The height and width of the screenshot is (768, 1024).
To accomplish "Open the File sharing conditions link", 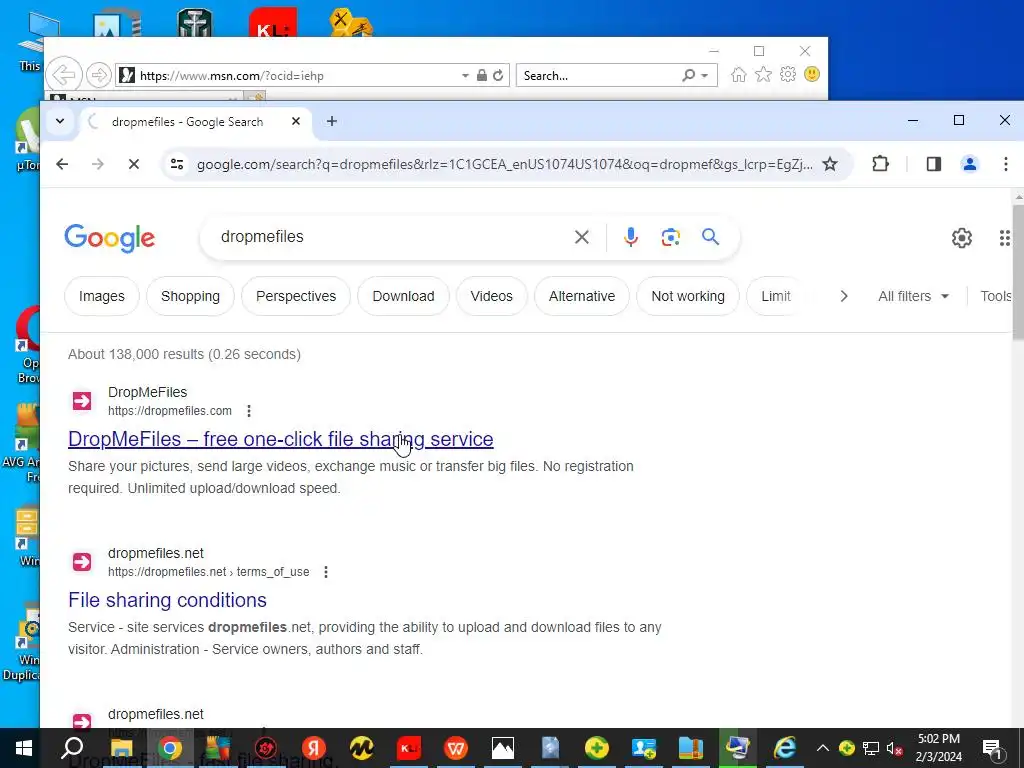I will tap(167, 600).
